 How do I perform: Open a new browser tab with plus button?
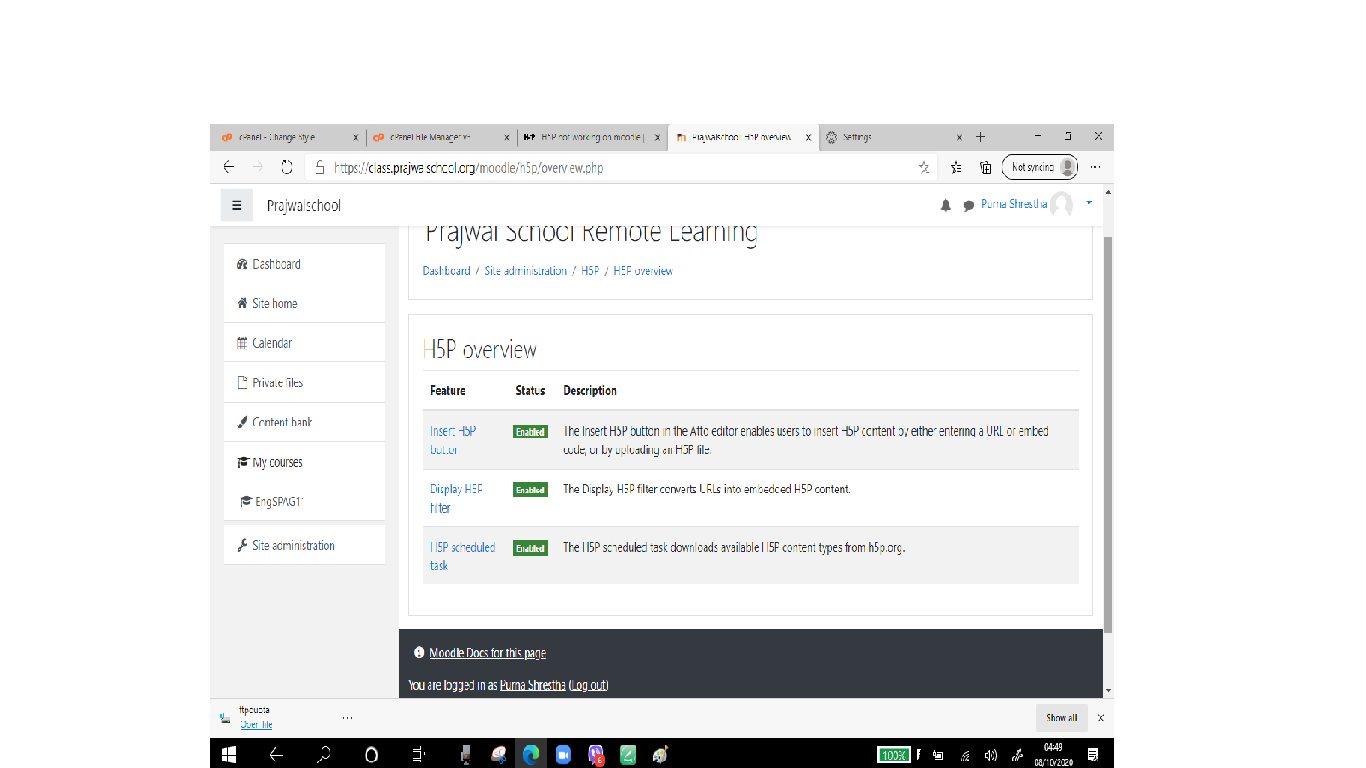981,137
